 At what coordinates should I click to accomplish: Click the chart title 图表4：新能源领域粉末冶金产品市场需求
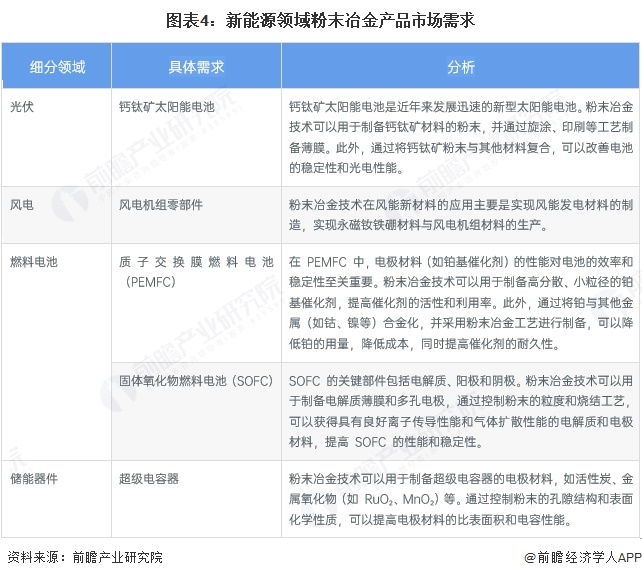320,20
